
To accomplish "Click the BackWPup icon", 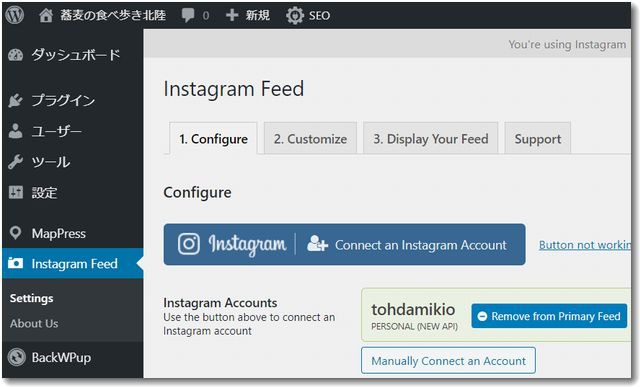I will click(16, 357).
